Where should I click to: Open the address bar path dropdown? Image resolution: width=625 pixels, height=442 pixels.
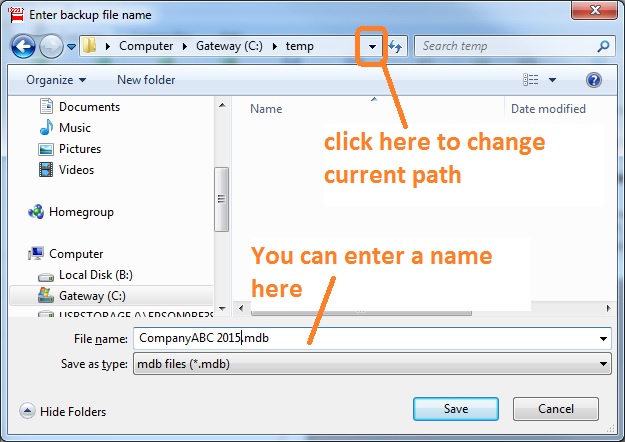pos(372,46)
